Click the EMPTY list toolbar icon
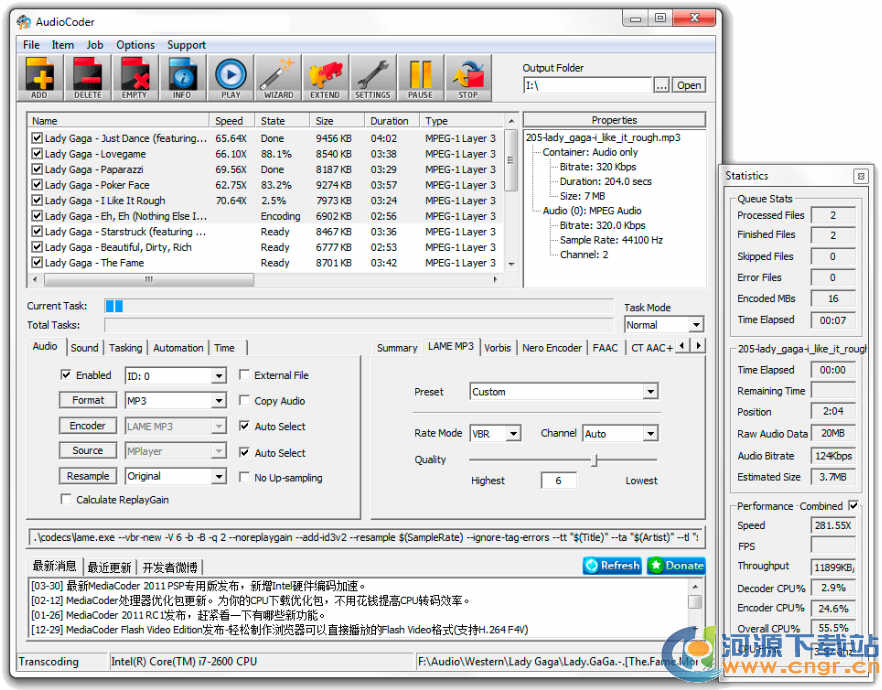Image resolution: width=882 pixels, height=690 pixels. [135, 78]
